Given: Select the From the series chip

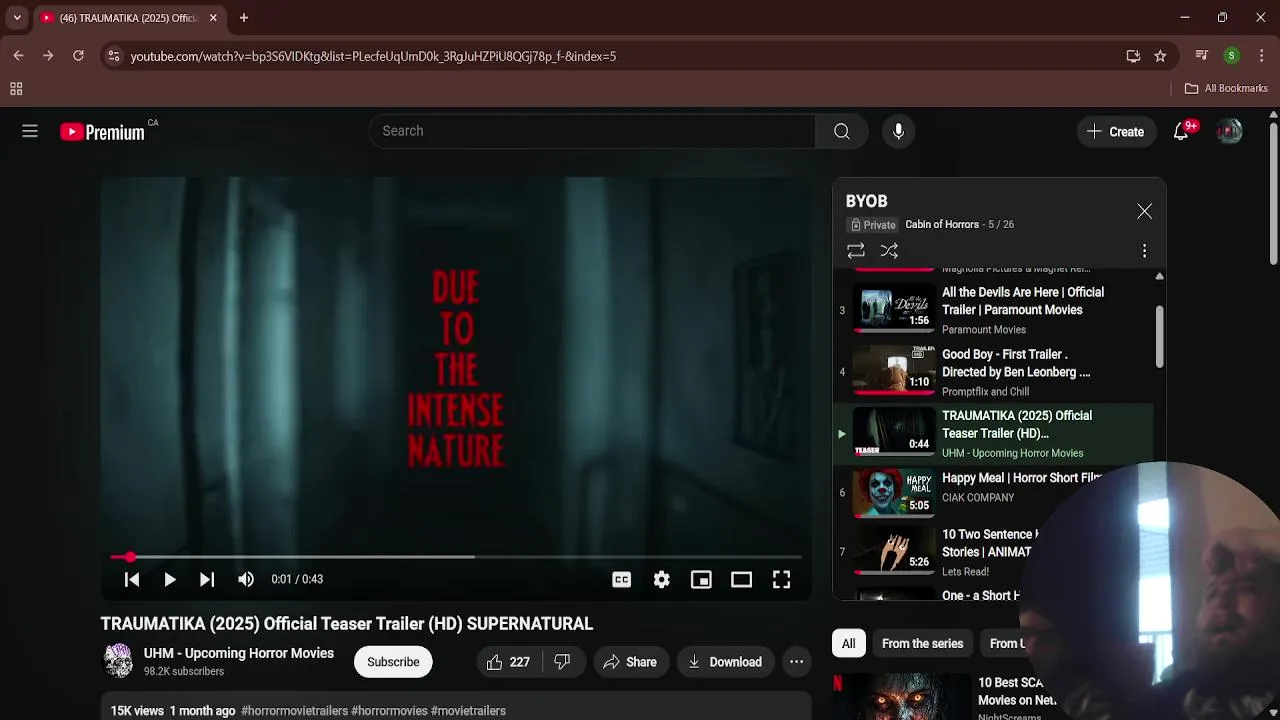Looking at the screenshot, I should point(922,644).
